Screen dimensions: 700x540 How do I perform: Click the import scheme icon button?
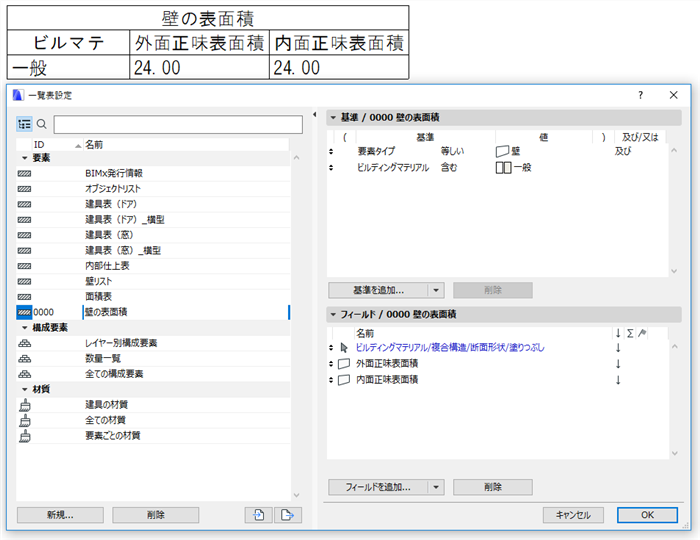point(258,515)
